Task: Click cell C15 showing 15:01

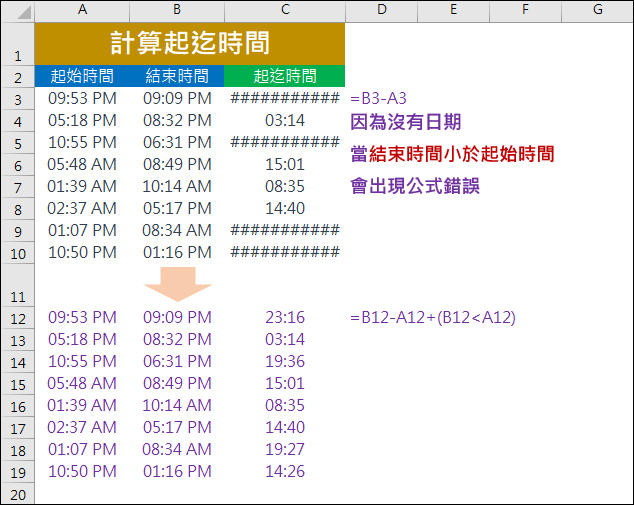Action: tap(285, 383)
